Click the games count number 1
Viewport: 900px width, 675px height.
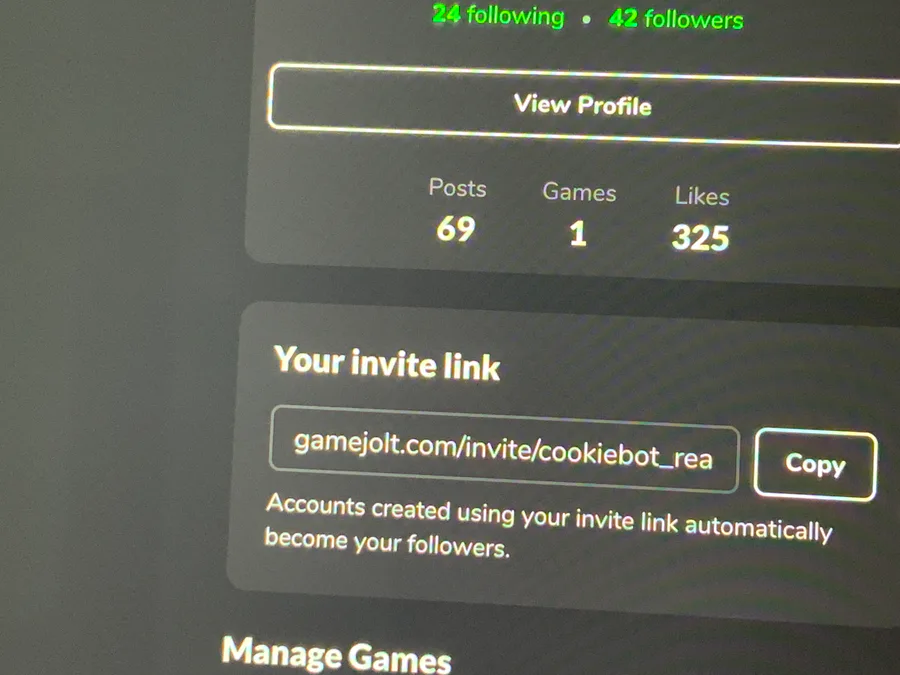[x=578, y=234]
